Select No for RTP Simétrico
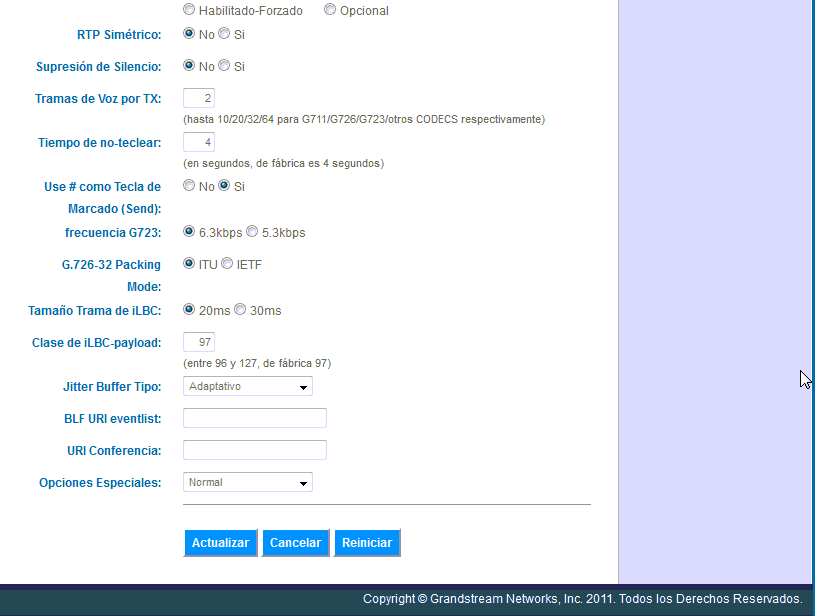Image resolution: width=815 pixels, height=616 pixels. pyautogui.click(x=187, y=33)
